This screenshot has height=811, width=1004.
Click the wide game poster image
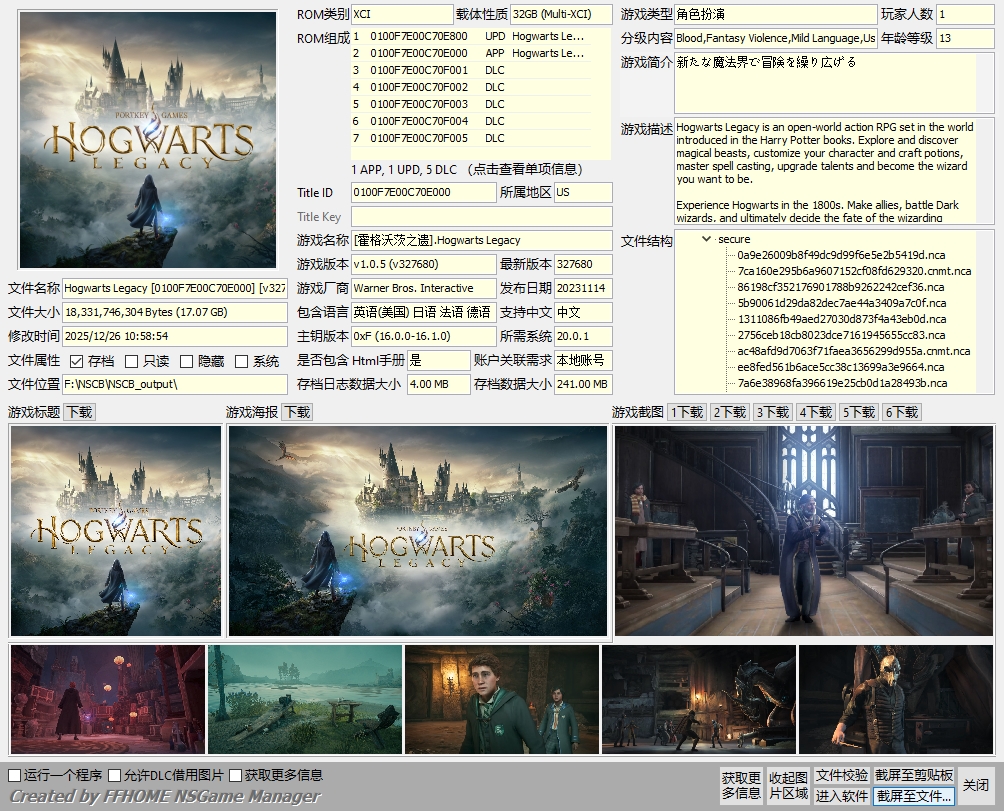(417, 531)
